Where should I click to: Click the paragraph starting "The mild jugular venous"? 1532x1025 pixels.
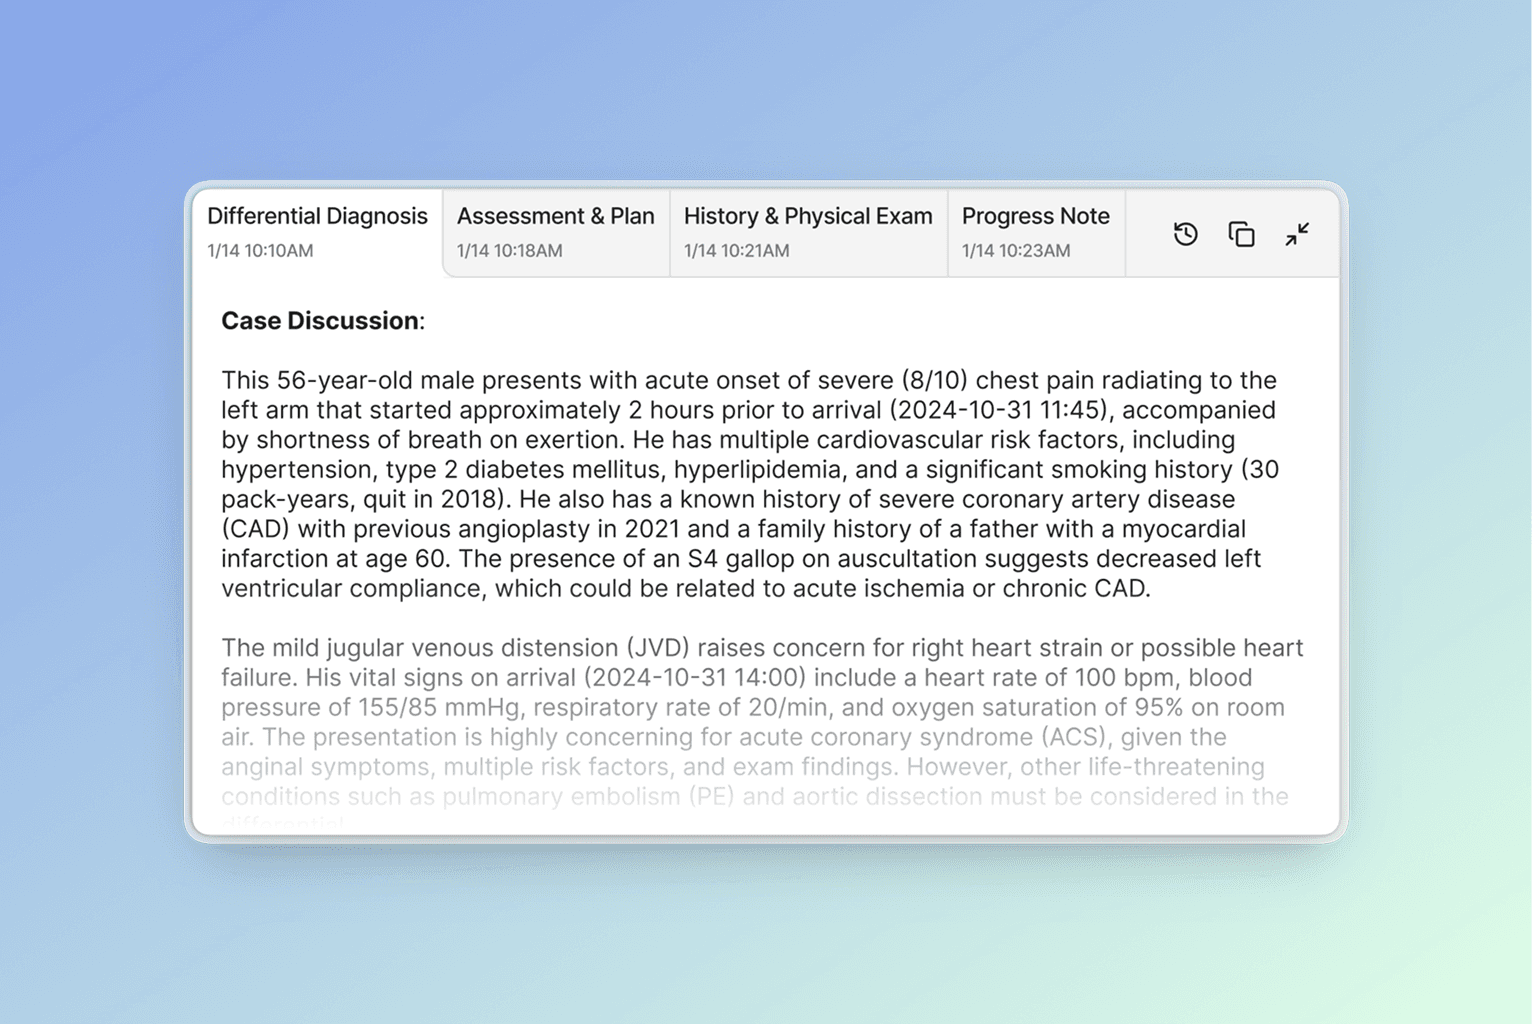[x=762, y=736]
